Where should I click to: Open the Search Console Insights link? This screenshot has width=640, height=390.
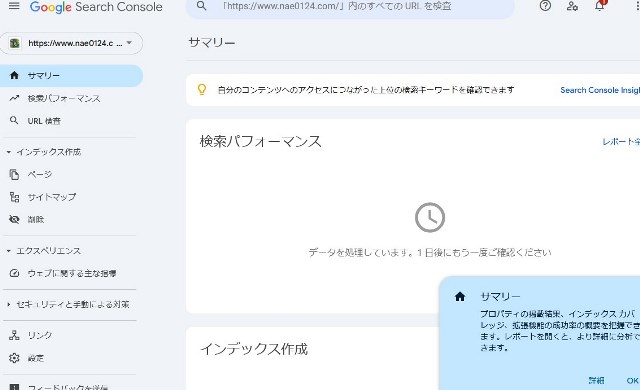click(x=600, y=90)
